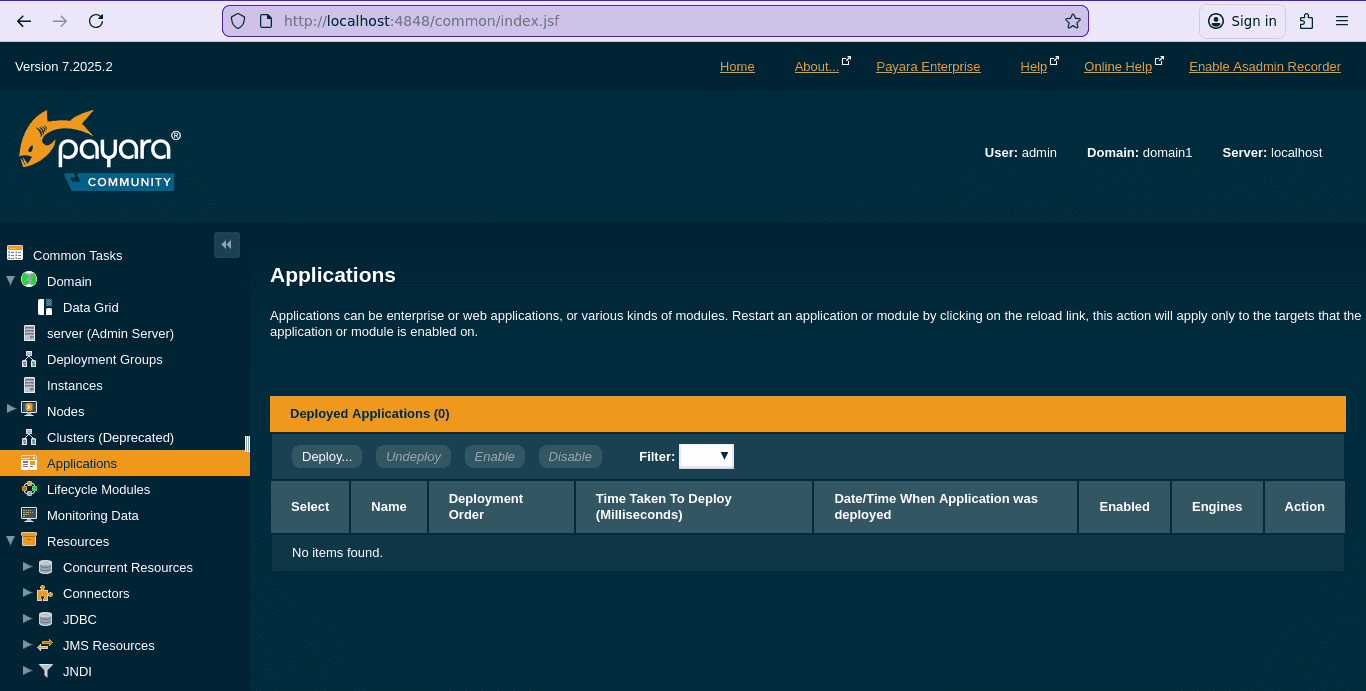This screenshot has width=1366, height=691.
Task: Reload the browser page
Action: click(96, 21)
